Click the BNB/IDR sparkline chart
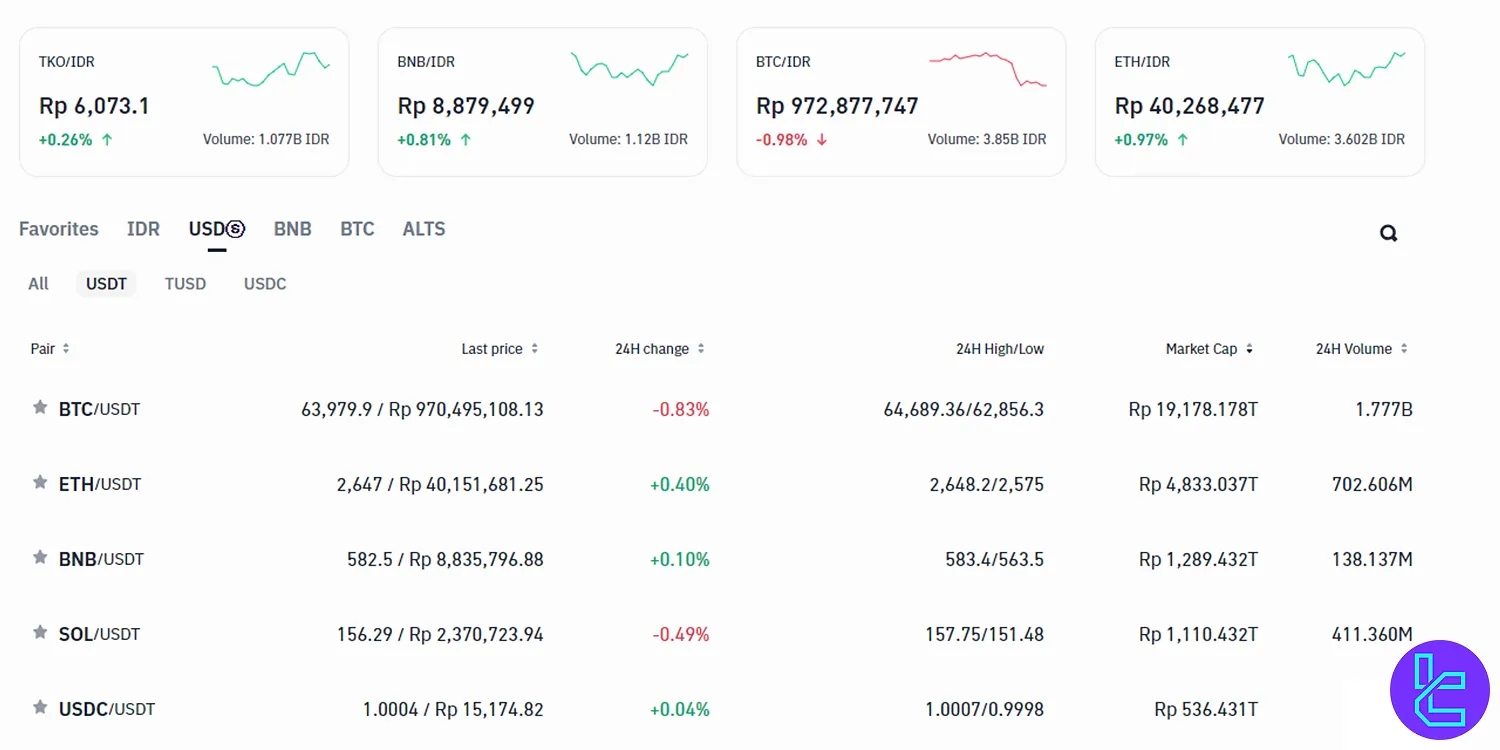1500x750 pixels. point(629,69)
